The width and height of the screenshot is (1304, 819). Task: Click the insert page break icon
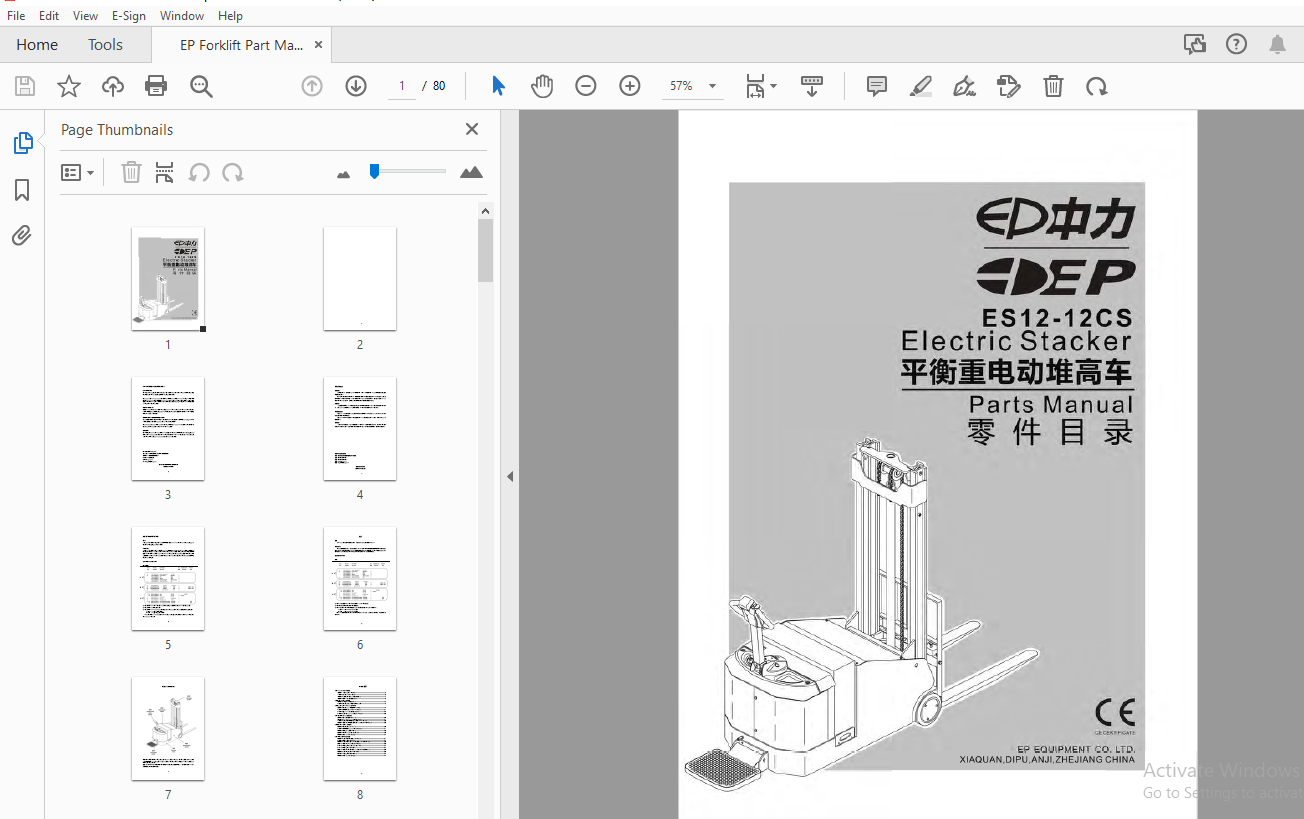165,173
